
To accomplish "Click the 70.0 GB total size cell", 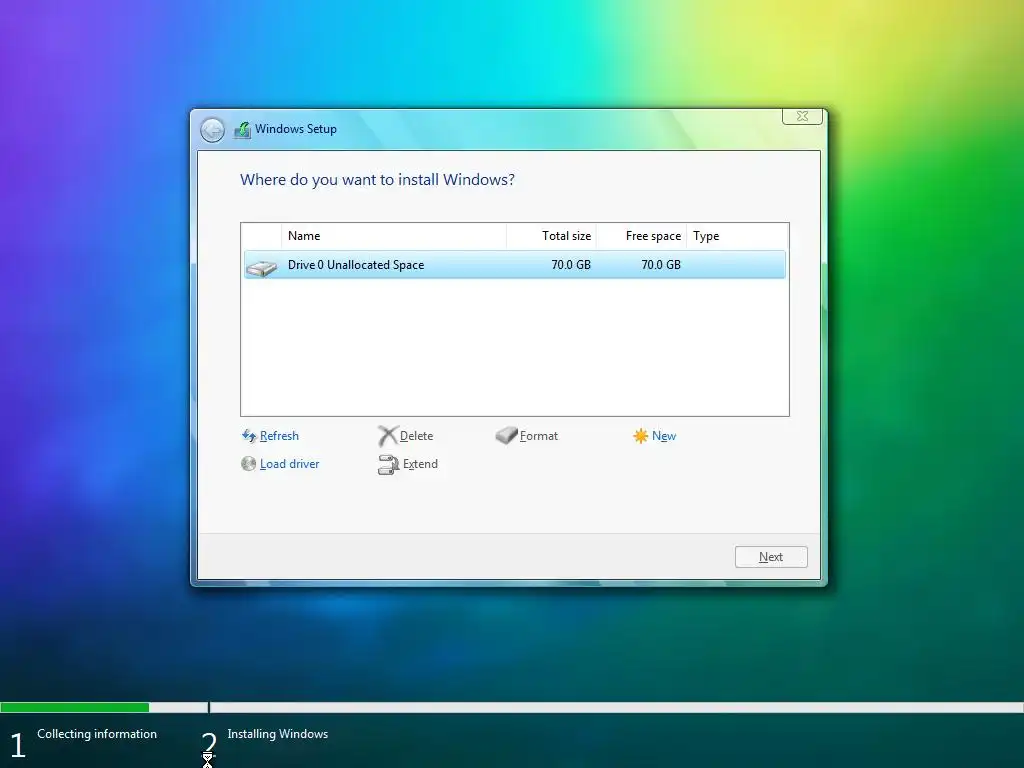I will tap(571, 264).
